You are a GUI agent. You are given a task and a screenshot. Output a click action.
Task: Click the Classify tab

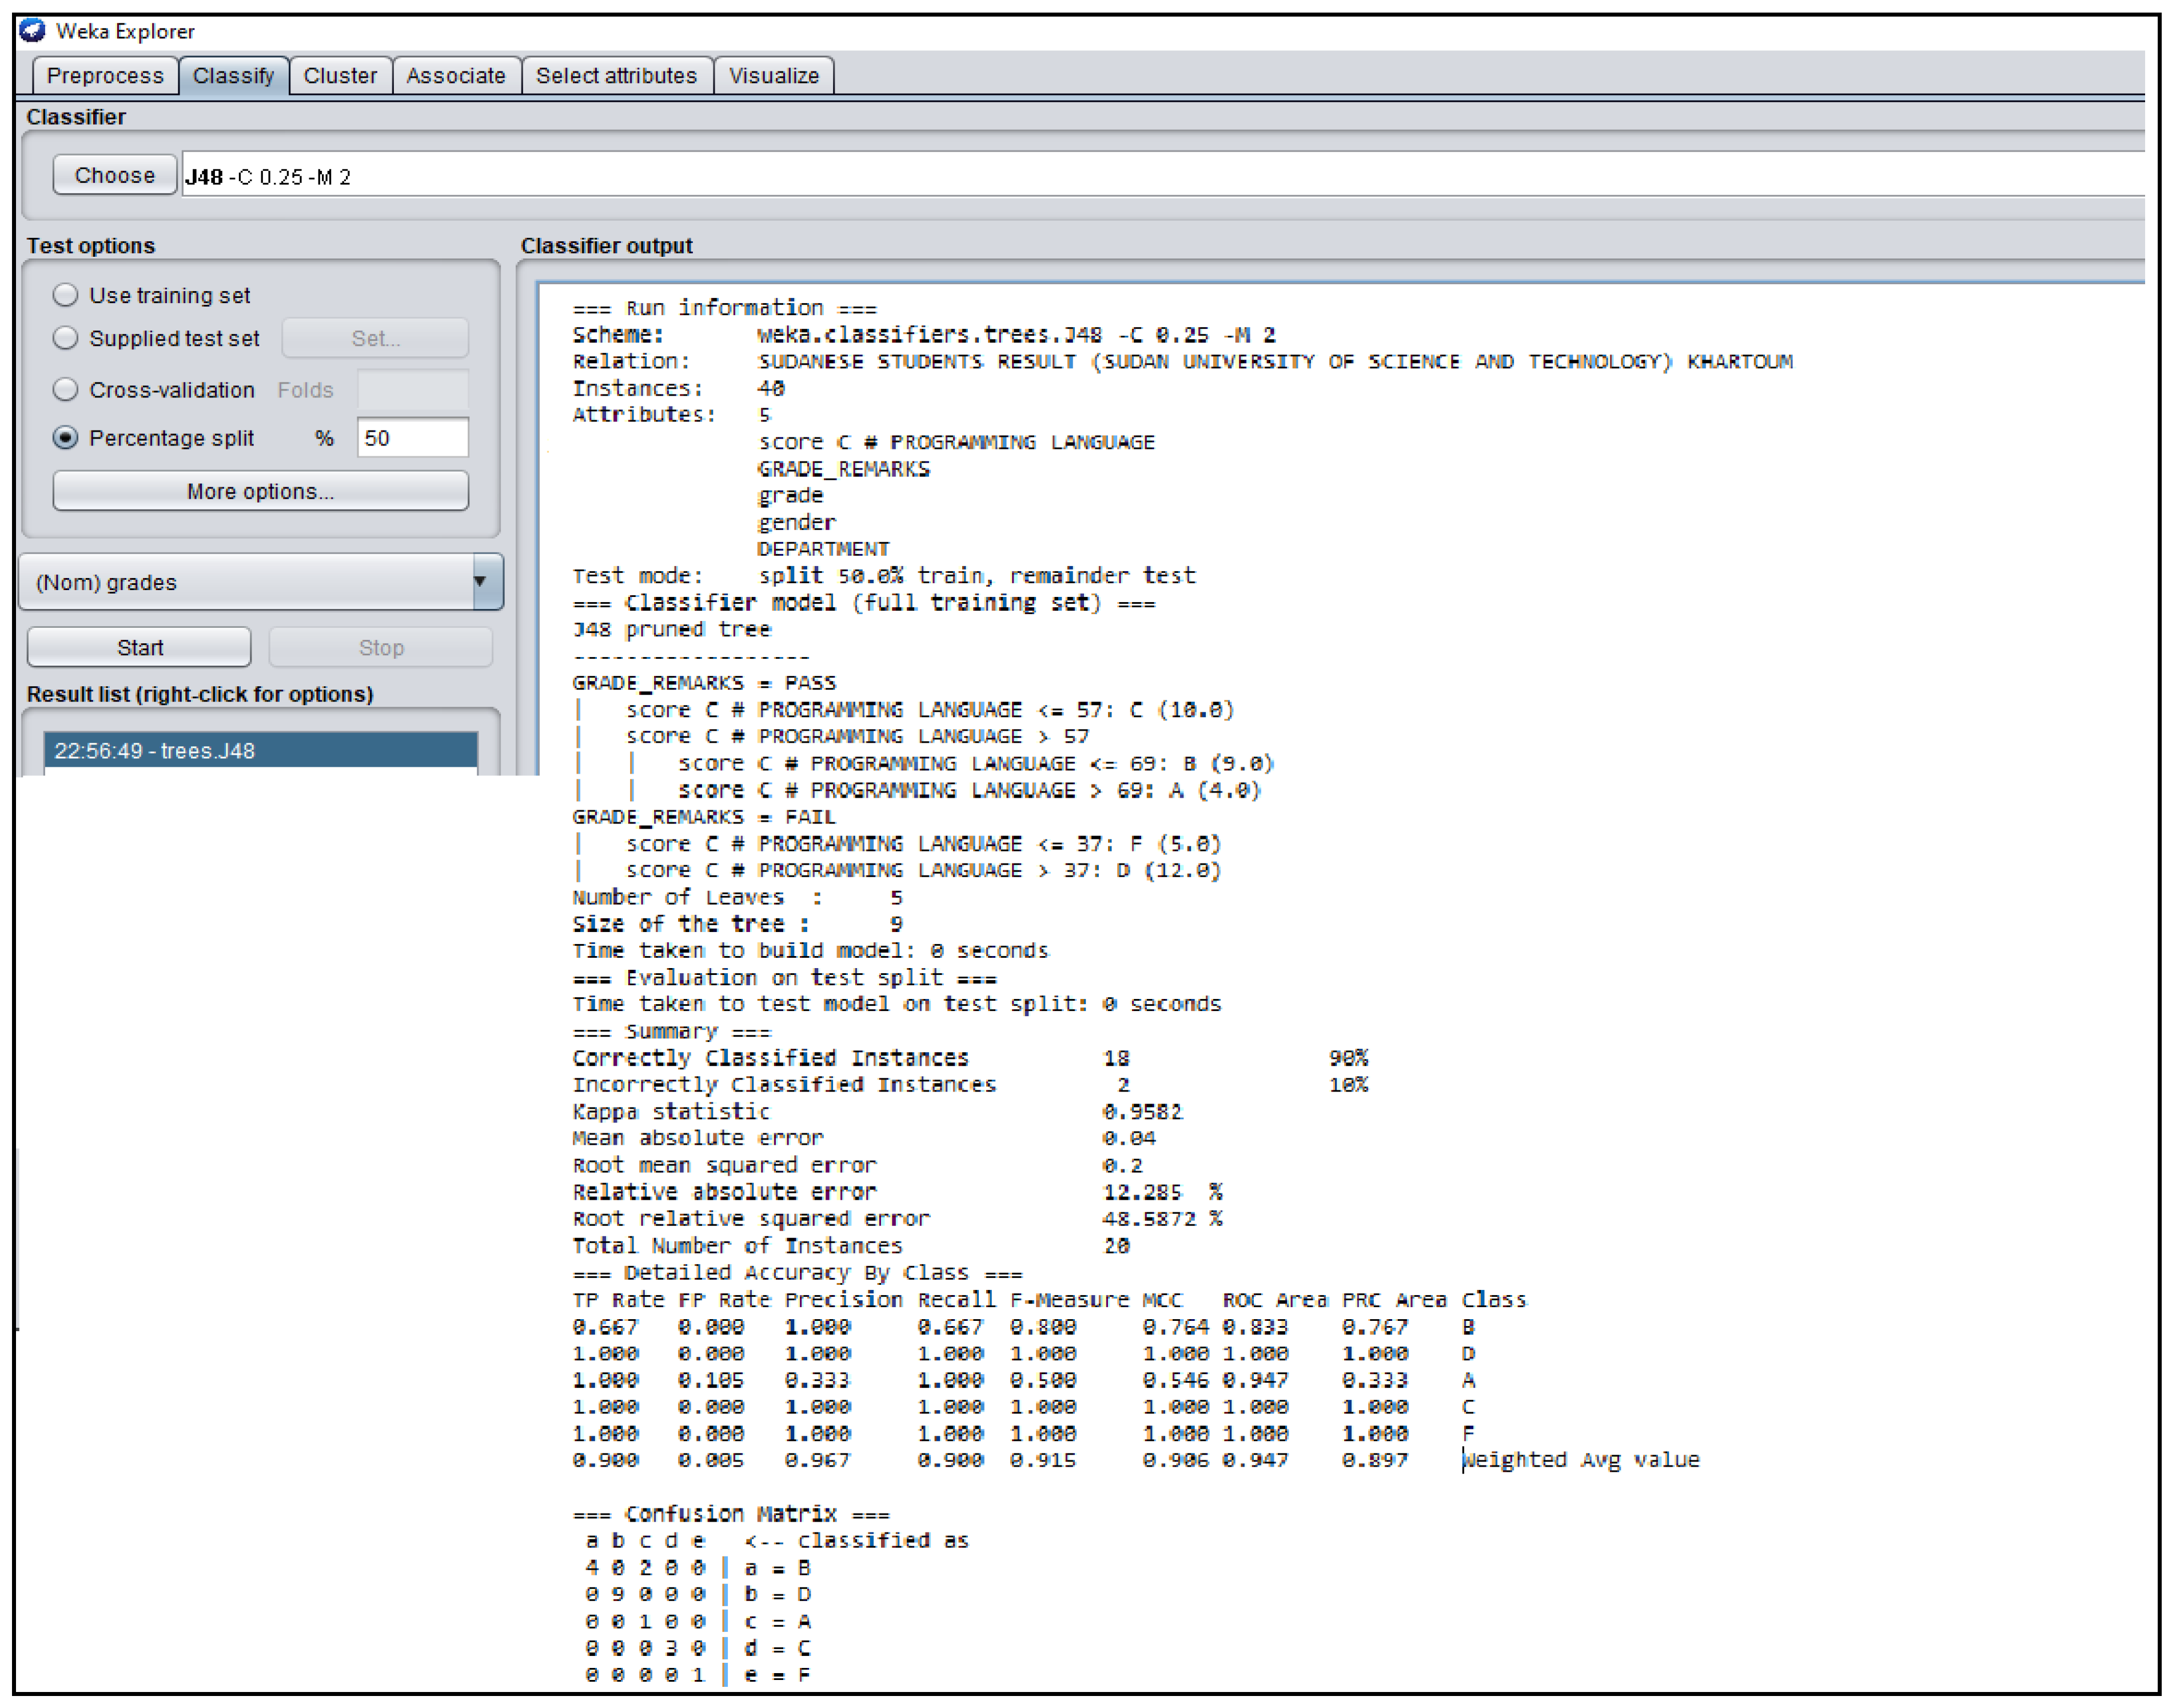point(233,76)
